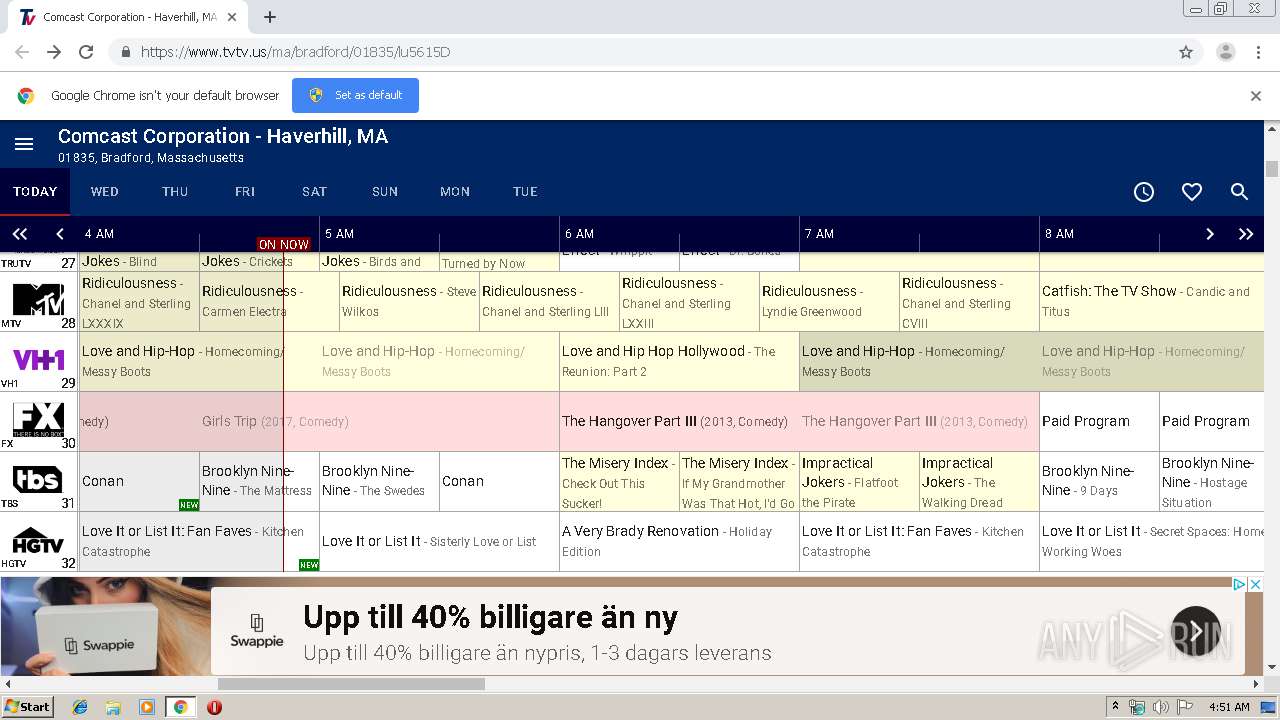This screenshot has height=720, width=1280.
Task: Open the time picker clock icon
Action: pos(1144,192)
